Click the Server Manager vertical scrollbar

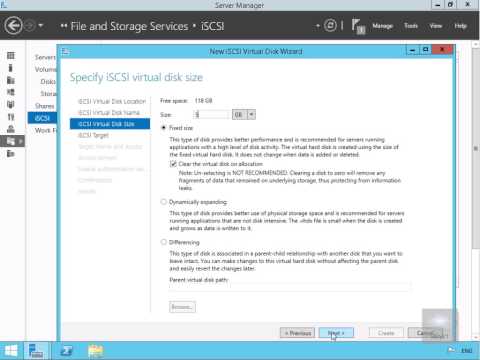pyautogui.click(x=476, y=148)
